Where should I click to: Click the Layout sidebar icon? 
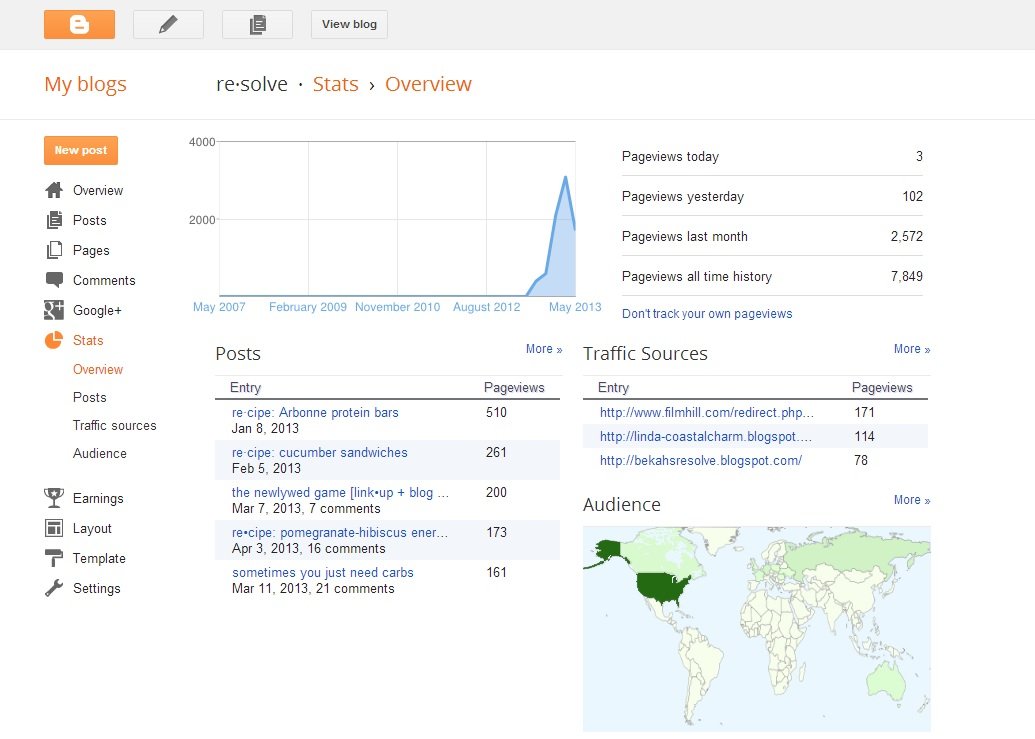coord(54,528)
